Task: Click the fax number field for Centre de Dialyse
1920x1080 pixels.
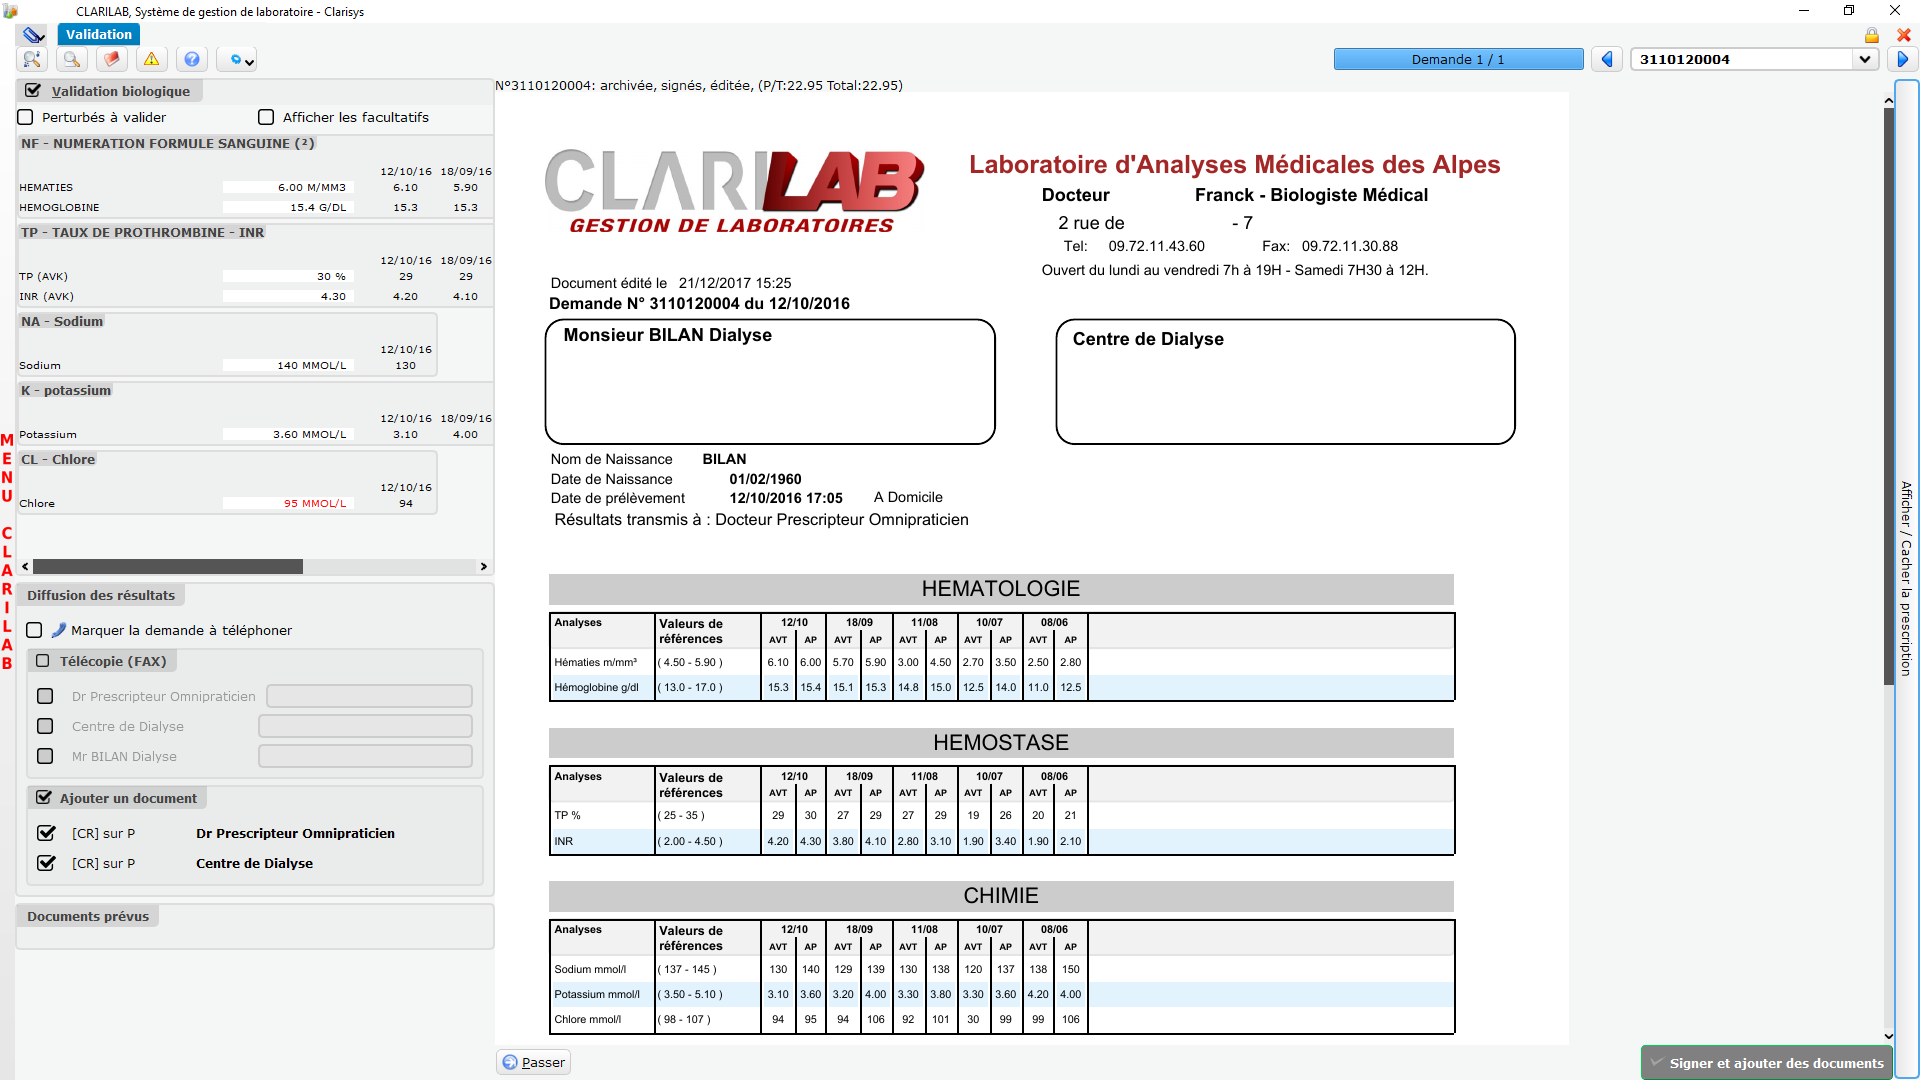Action: pyautogui.click(x=365, y=726)
